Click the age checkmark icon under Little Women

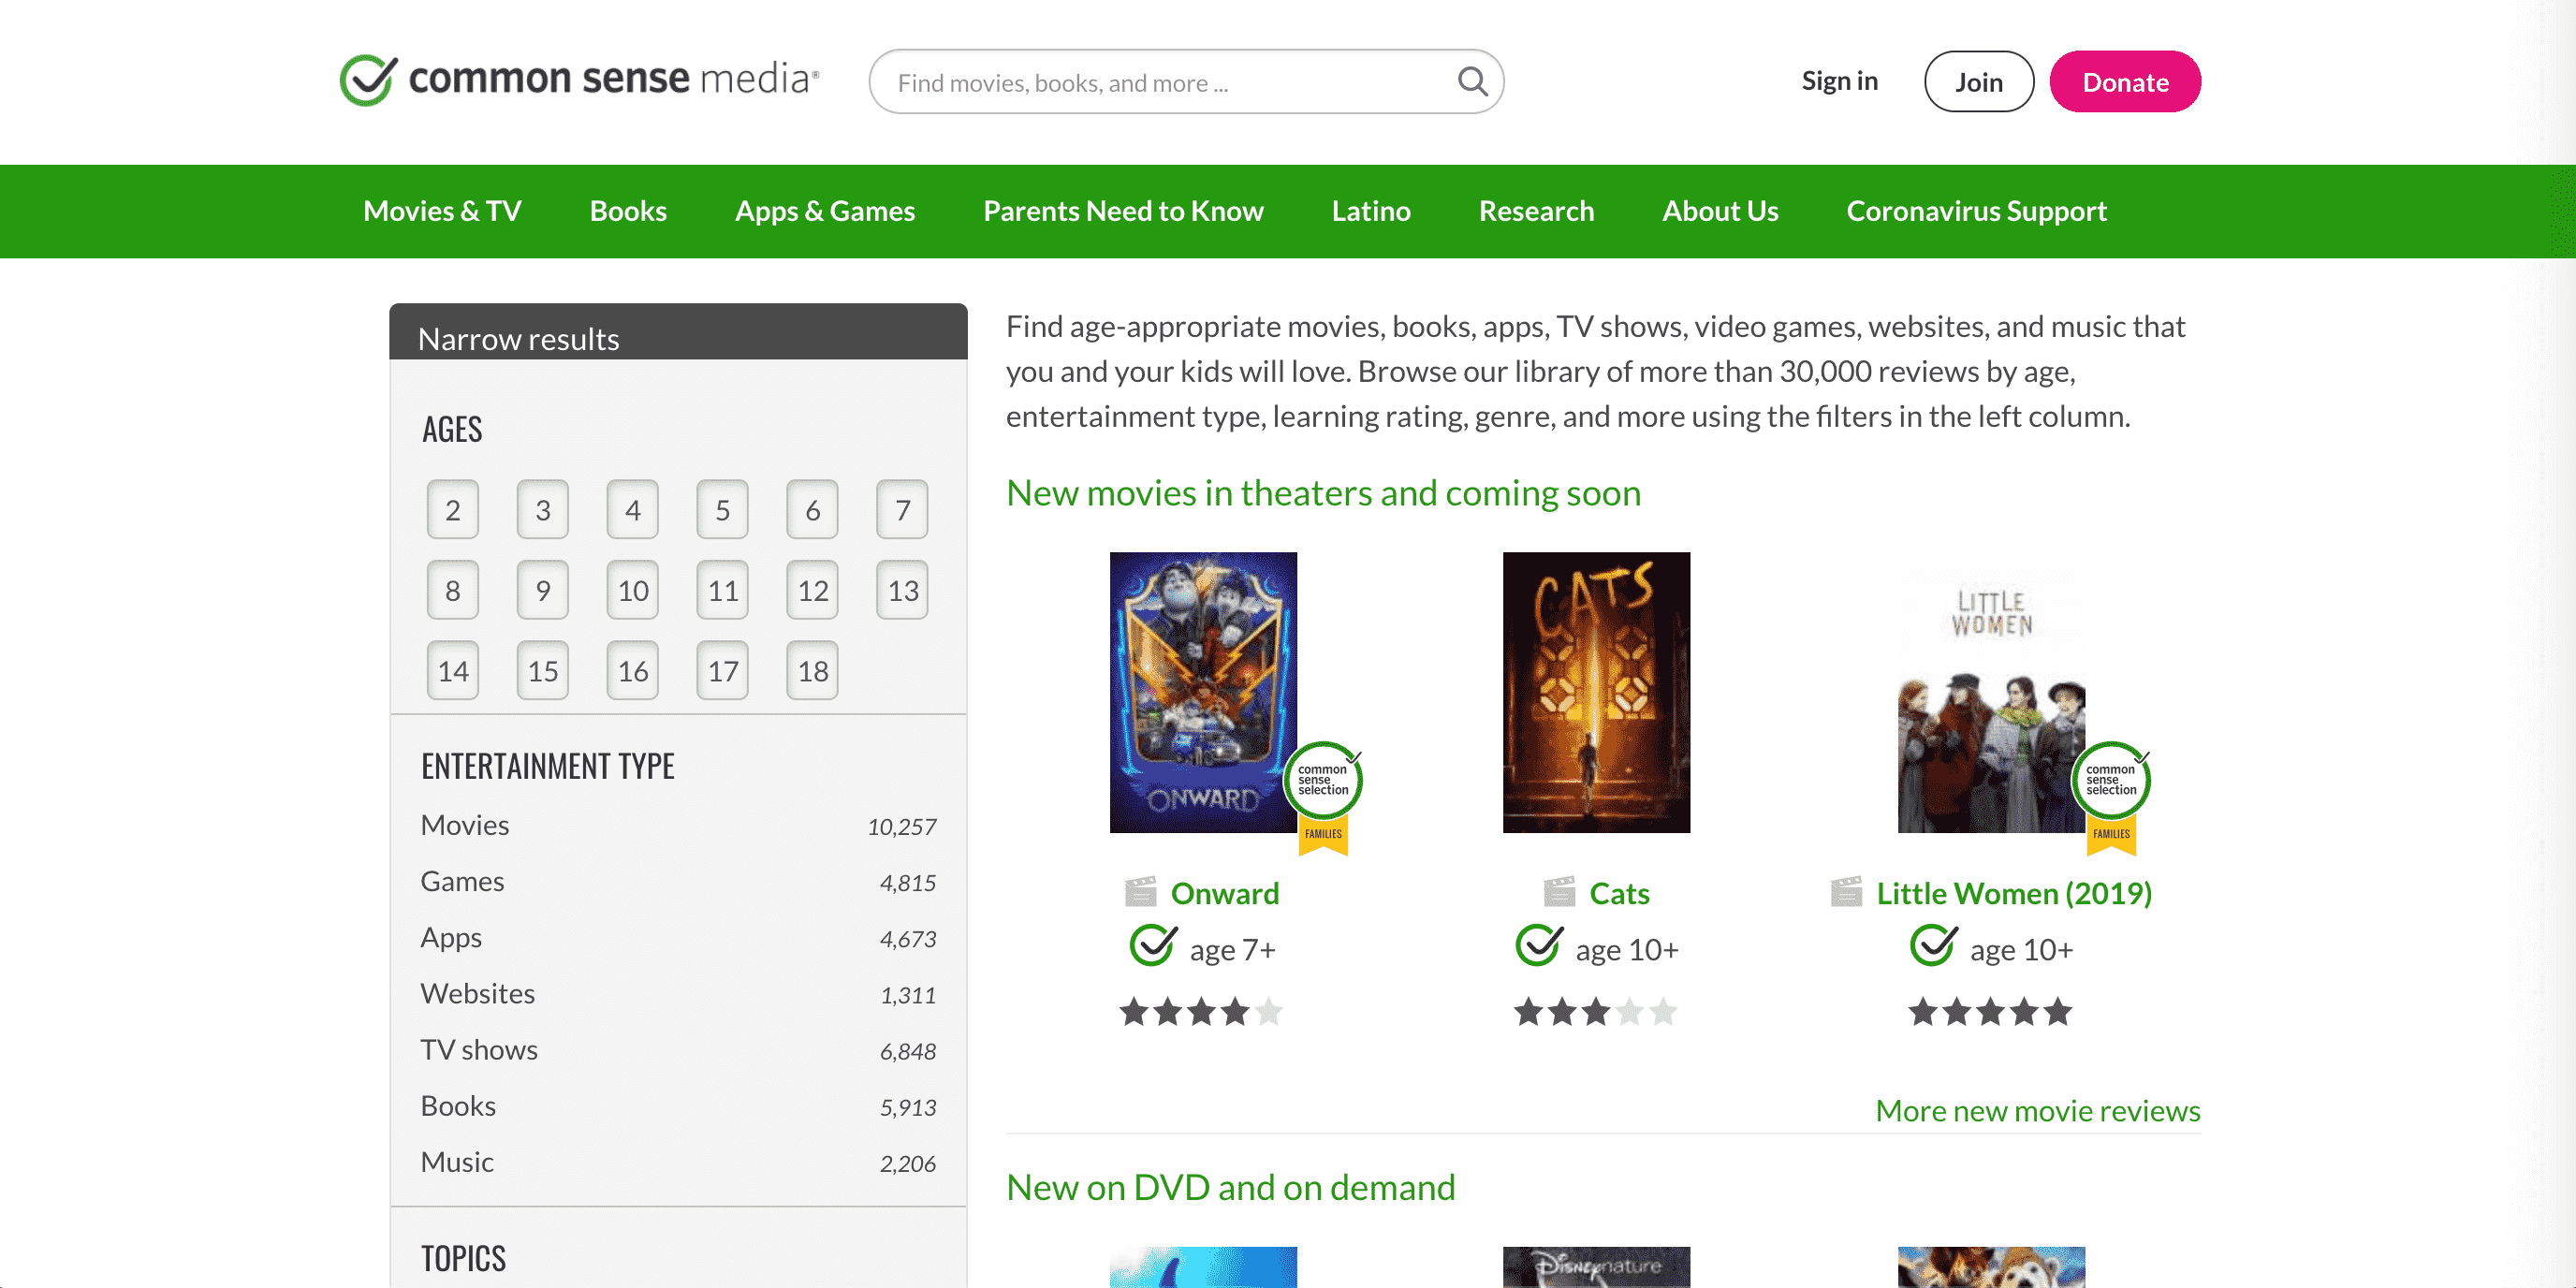coord(1934,945)
